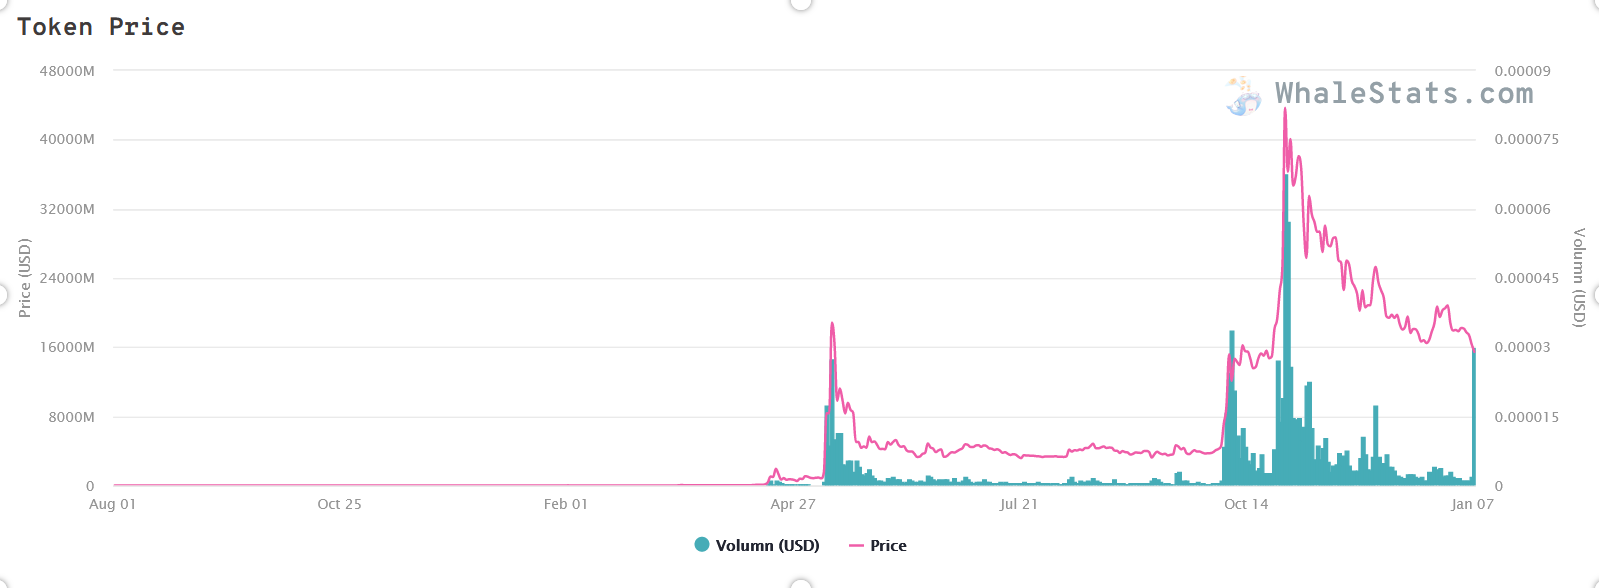Select the Oct 14 x-axis label
1599x588 pixels.
click(x=1246, y=504)
